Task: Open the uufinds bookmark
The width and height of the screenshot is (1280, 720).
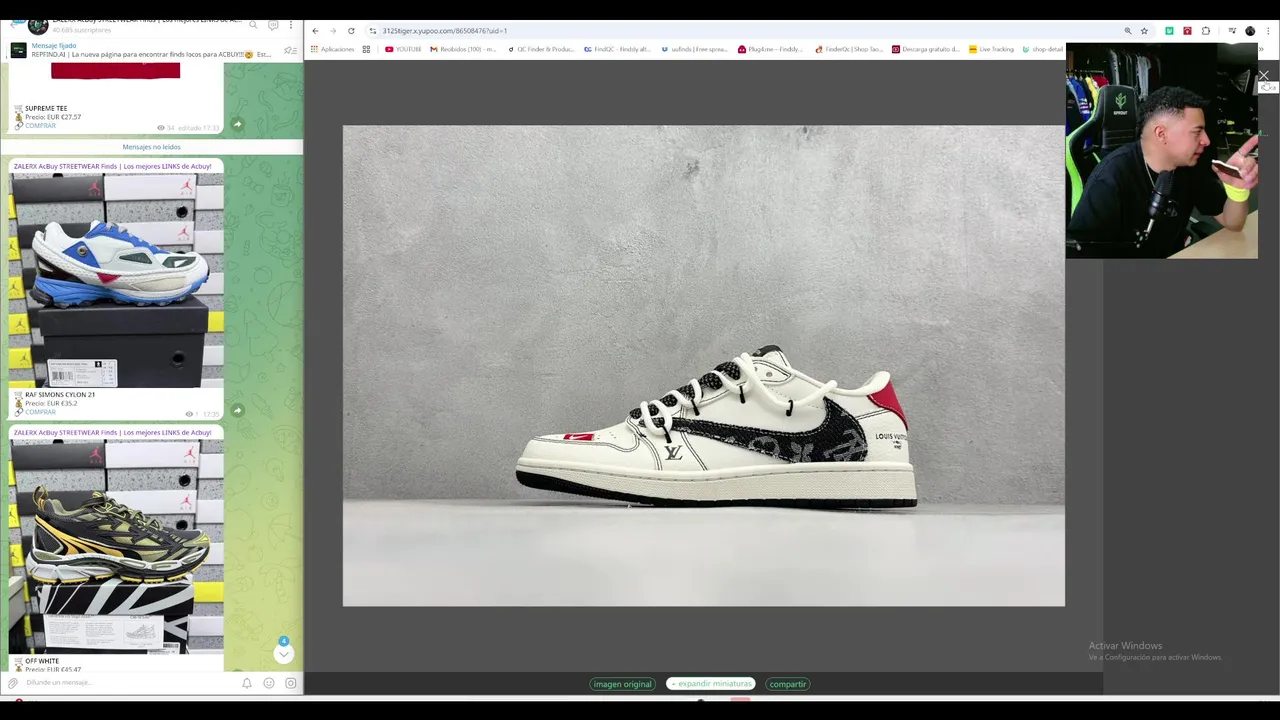Action: point(694,49)
